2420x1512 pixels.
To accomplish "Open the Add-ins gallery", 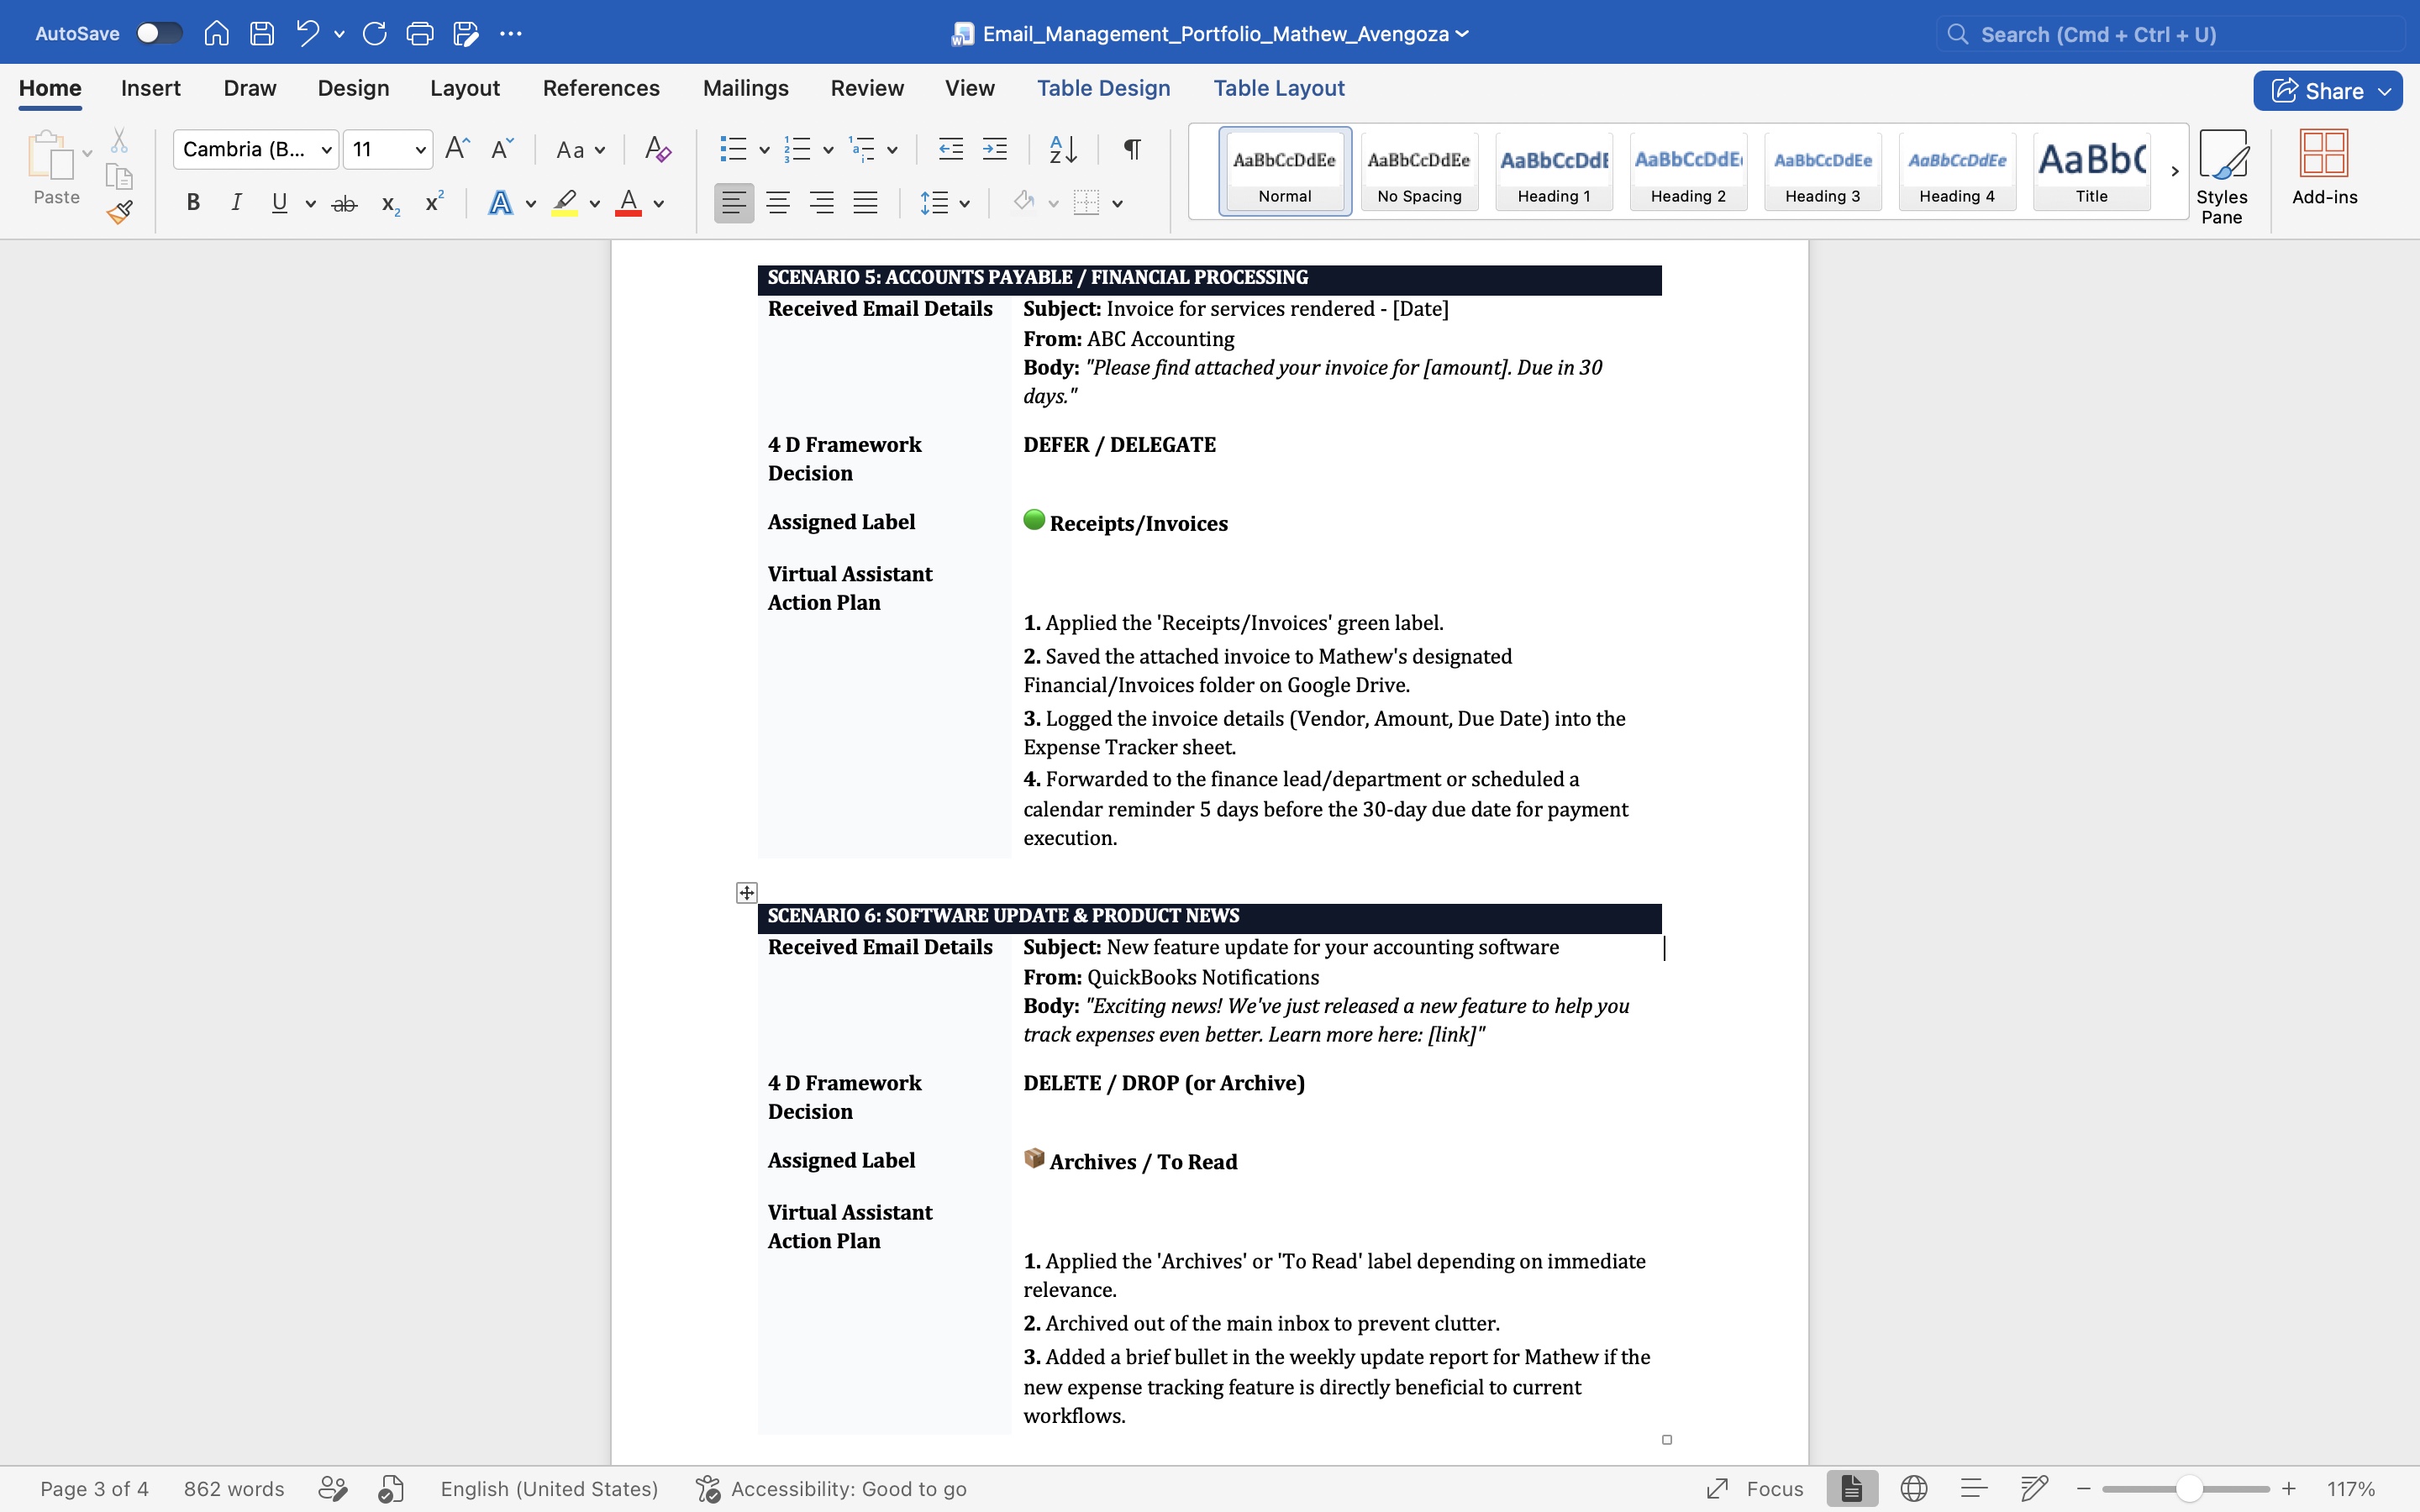I will point(2324,167).
